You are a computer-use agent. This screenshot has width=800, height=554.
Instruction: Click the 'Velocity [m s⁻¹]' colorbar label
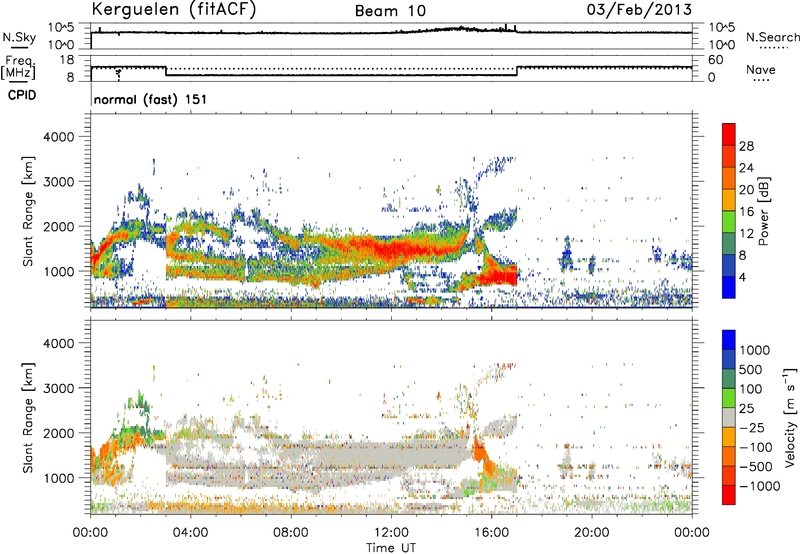(790, 417)
